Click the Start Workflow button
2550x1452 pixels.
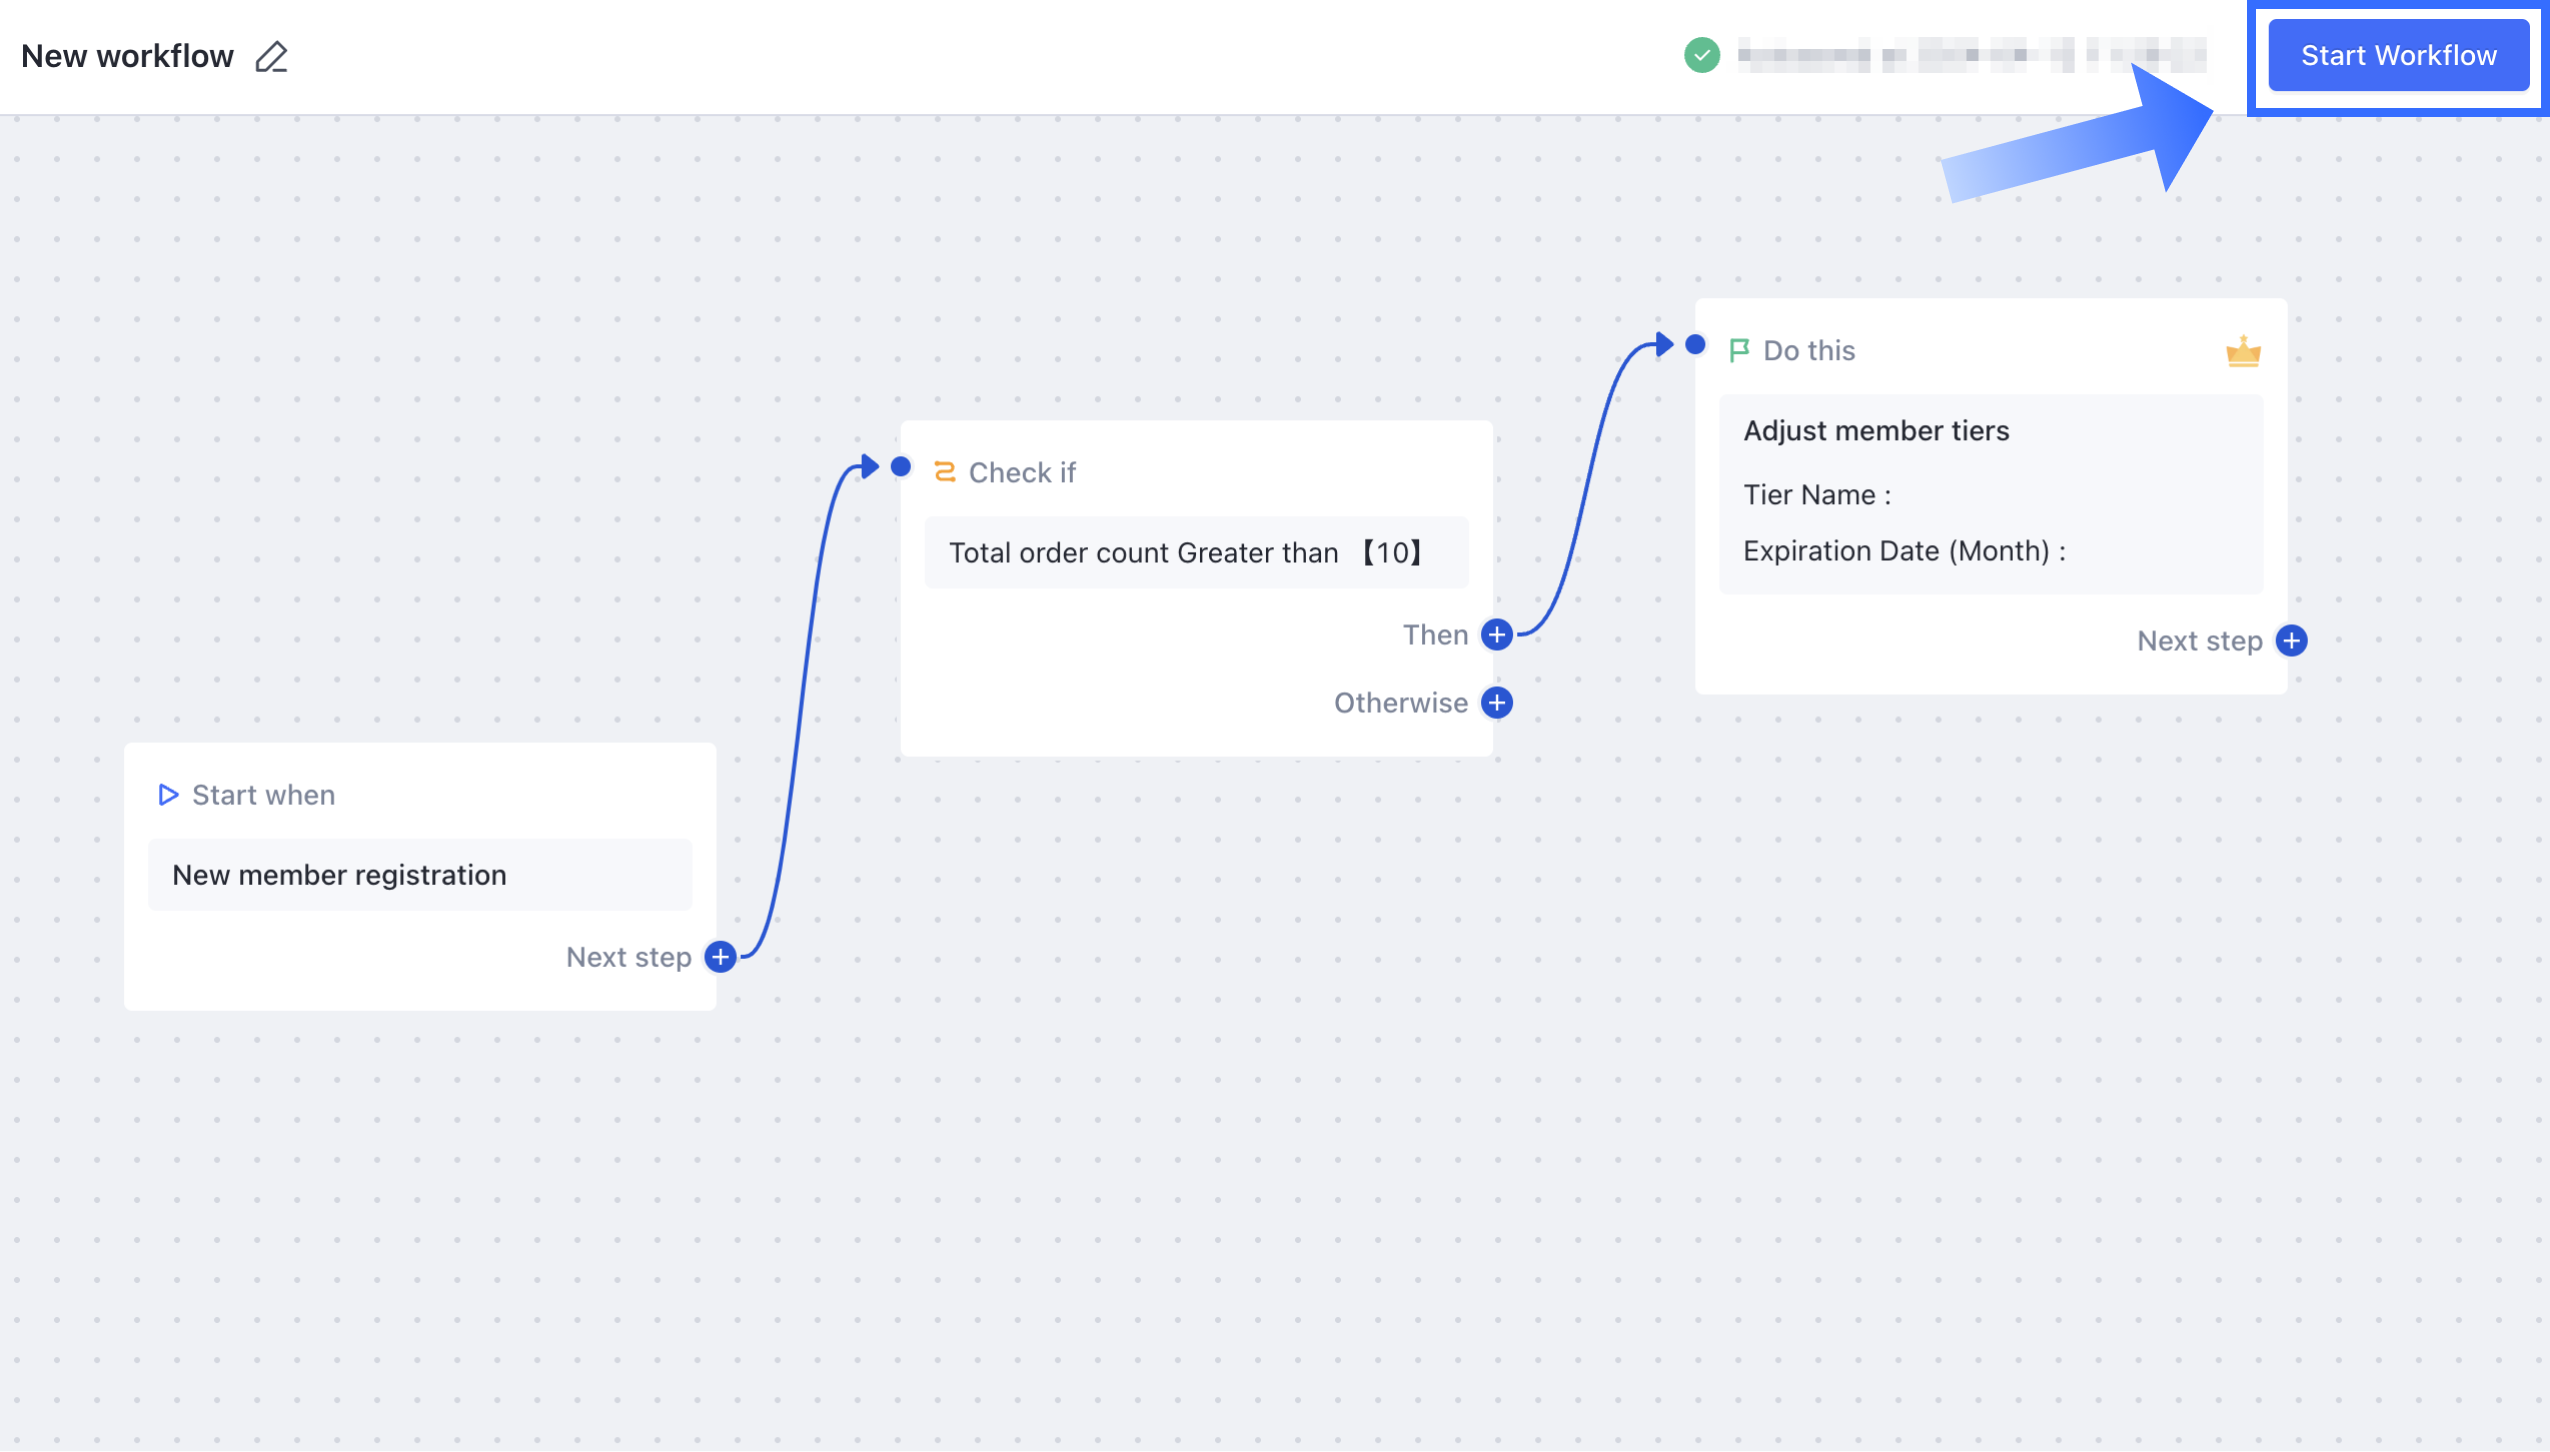tap(2397, 56)
